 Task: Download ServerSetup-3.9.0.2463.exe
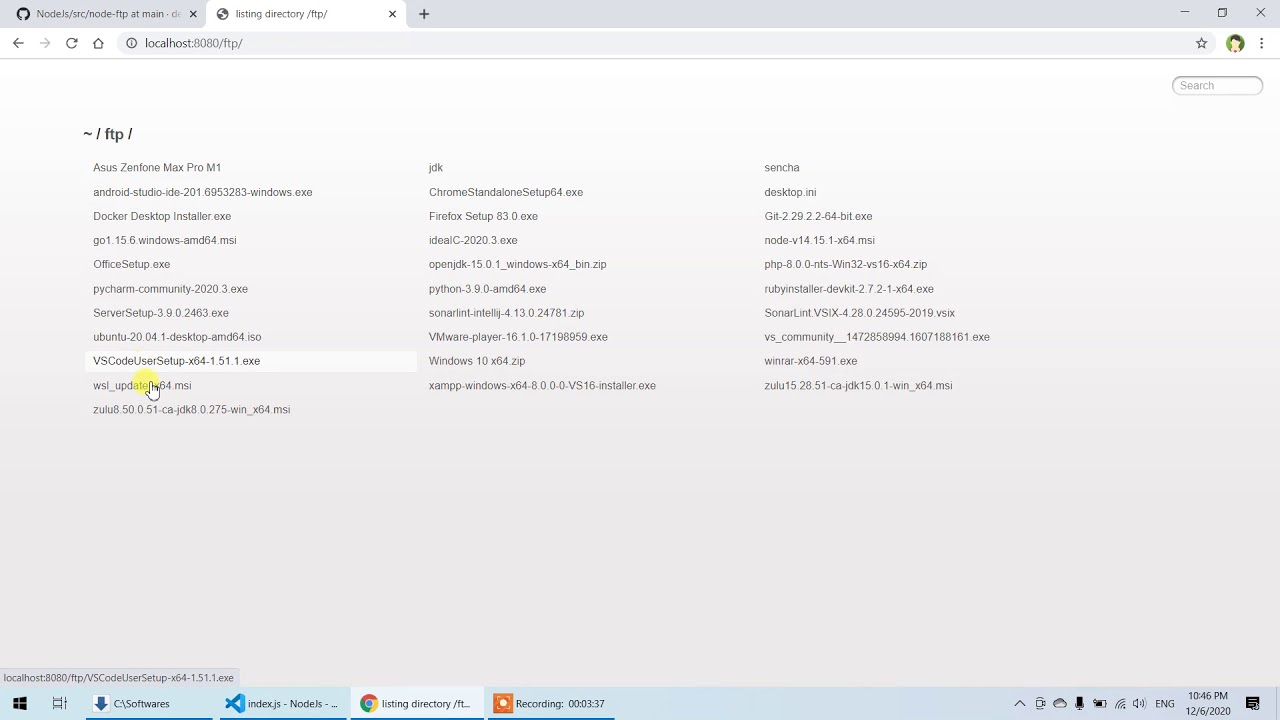tap(161, 313)
